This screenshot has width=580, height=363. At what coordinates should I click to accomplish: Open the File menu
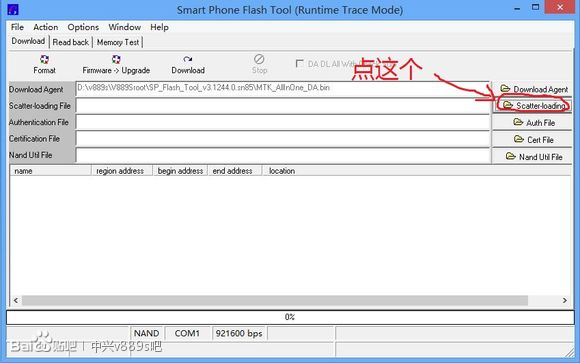(x=17, y=27)
